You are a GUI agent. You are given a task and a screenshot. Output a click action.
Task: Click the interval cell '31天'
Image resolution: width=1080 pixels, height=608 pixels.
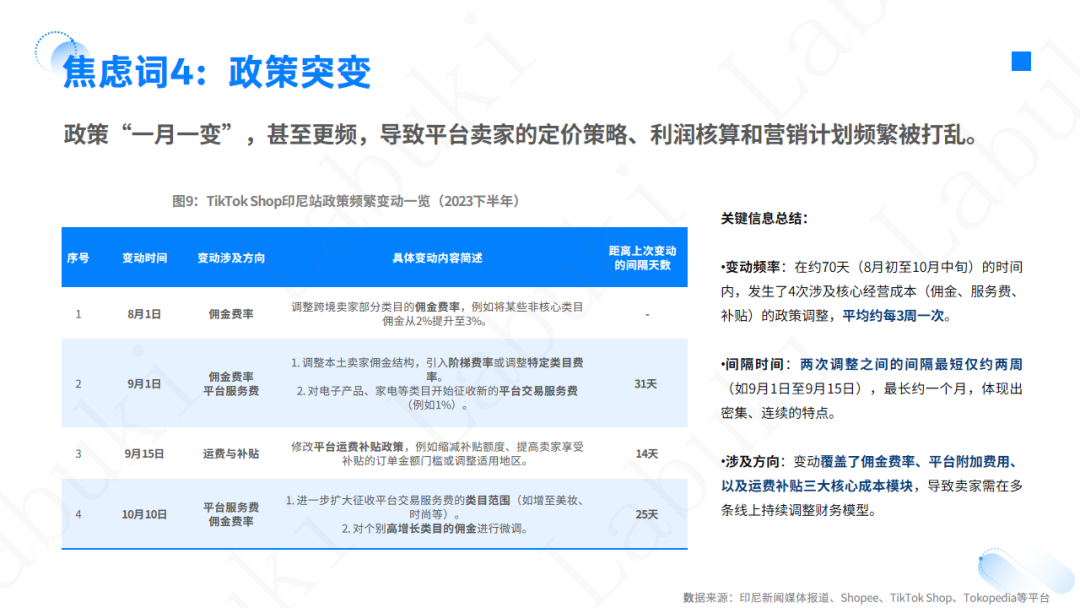[x=645, y=384]
